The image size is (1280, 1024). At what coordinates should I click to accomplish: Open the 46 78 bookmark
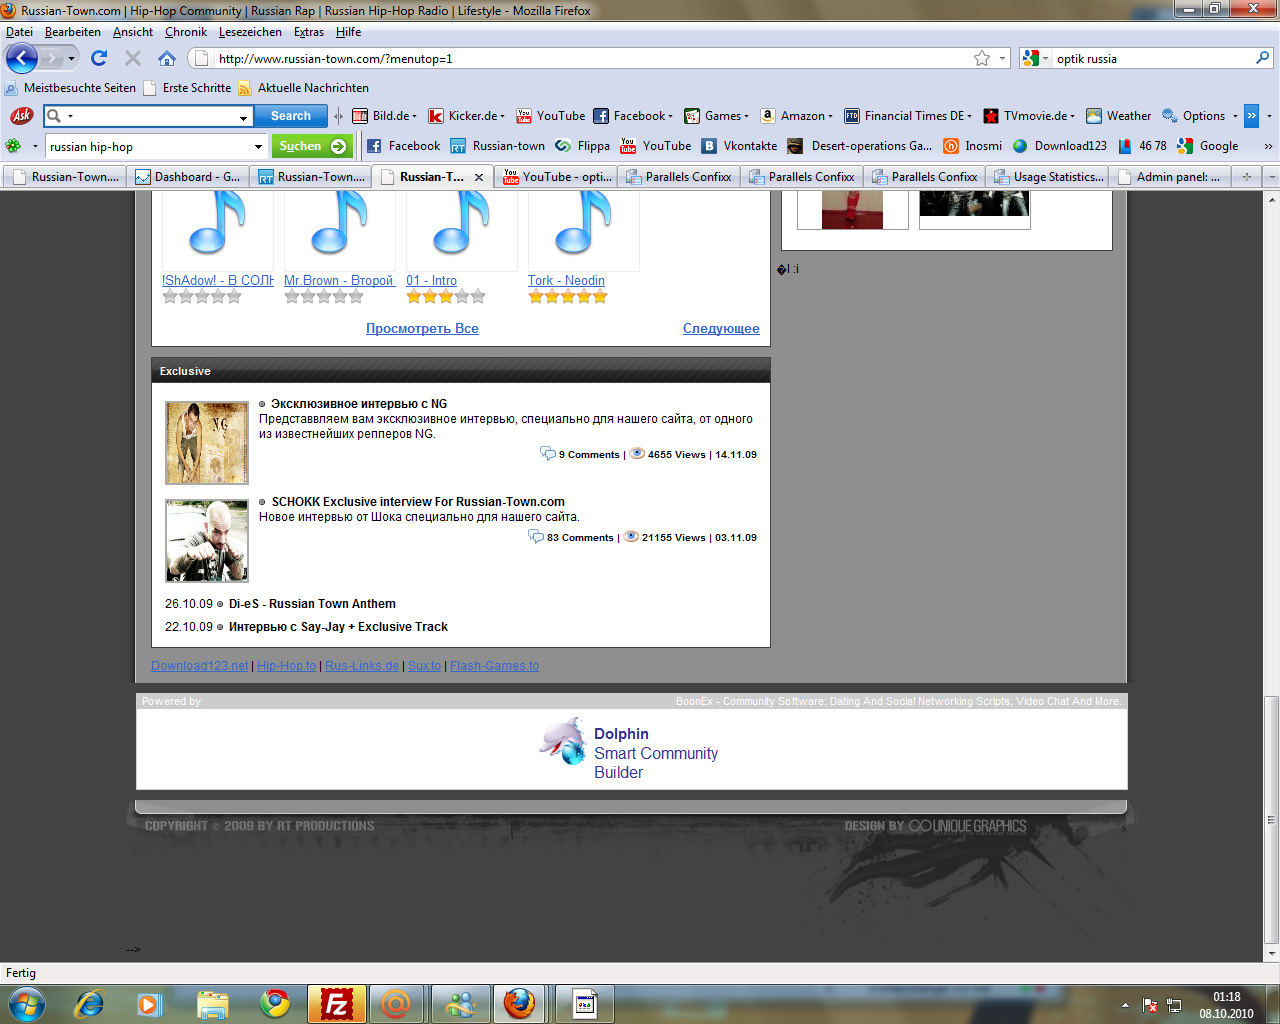[1142, 146]
